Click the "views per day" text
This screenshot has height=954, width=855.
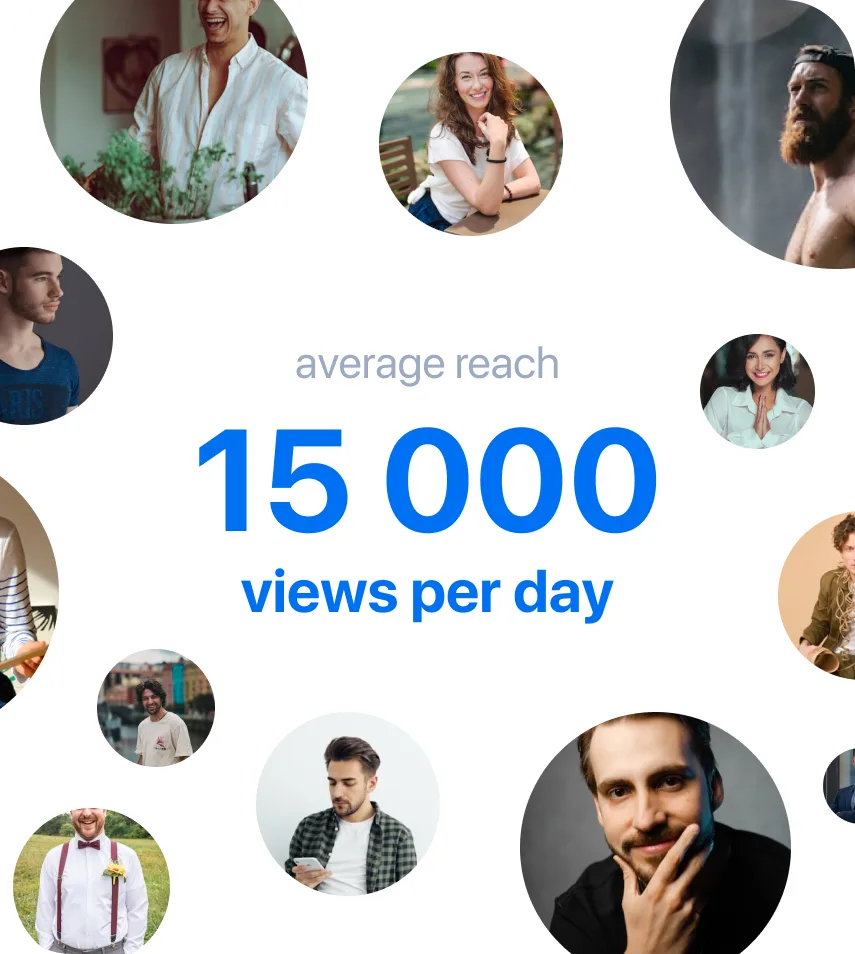427,594
